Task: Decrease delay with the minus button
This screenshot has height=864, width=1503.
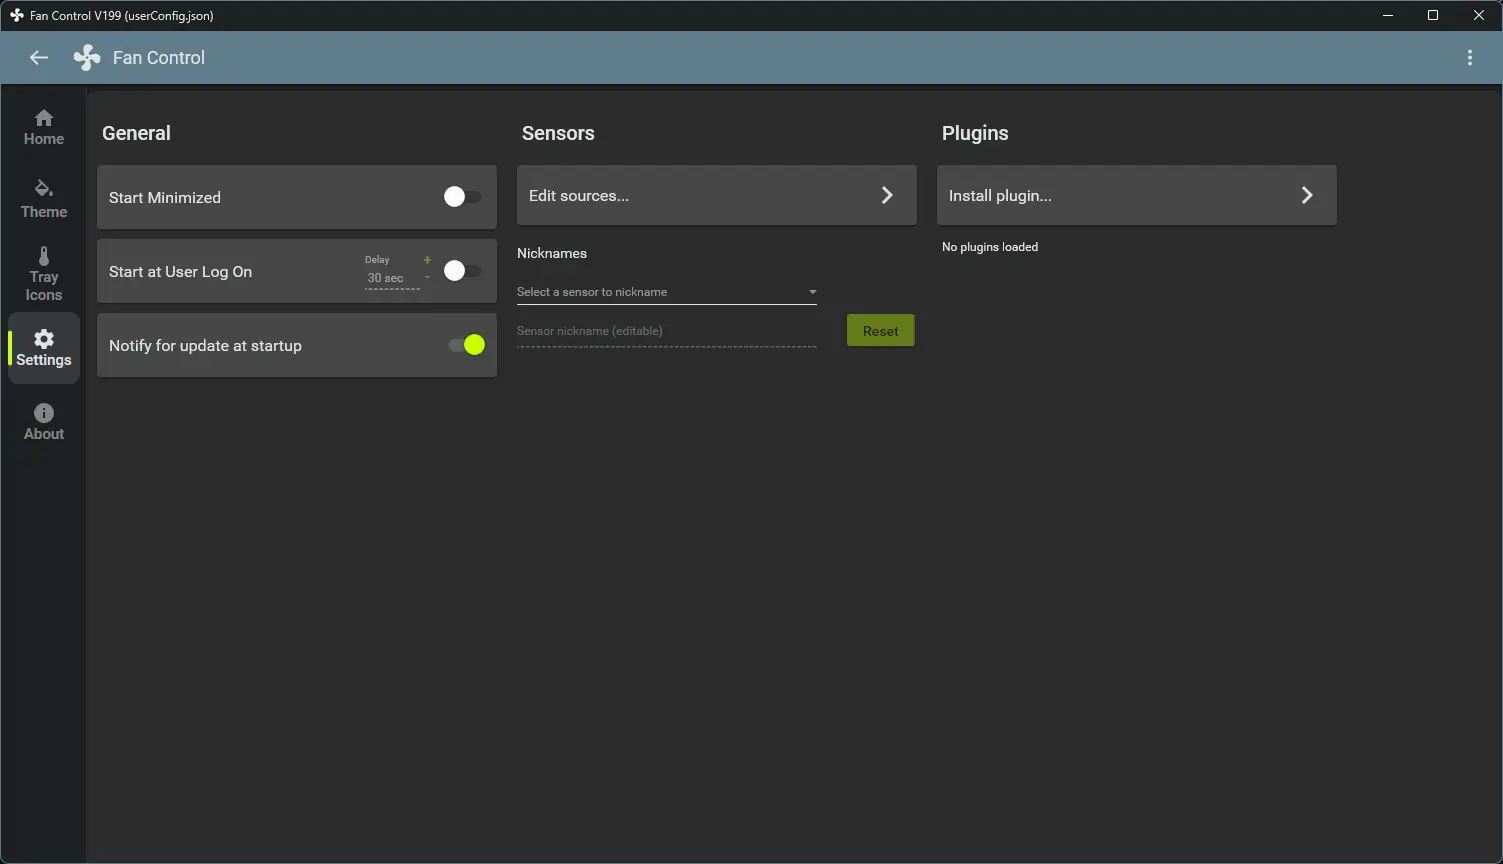Action: click(x=427, y=277)
